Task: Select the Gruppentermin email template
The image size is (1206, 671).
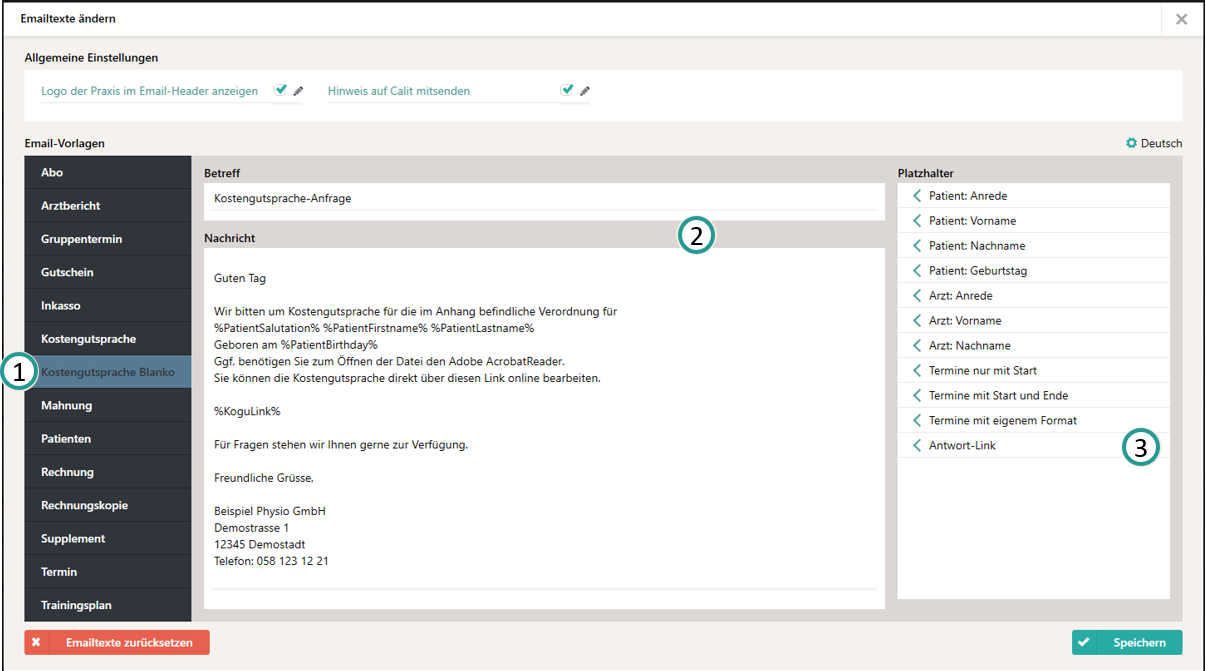Action: (x=108, y=239)
